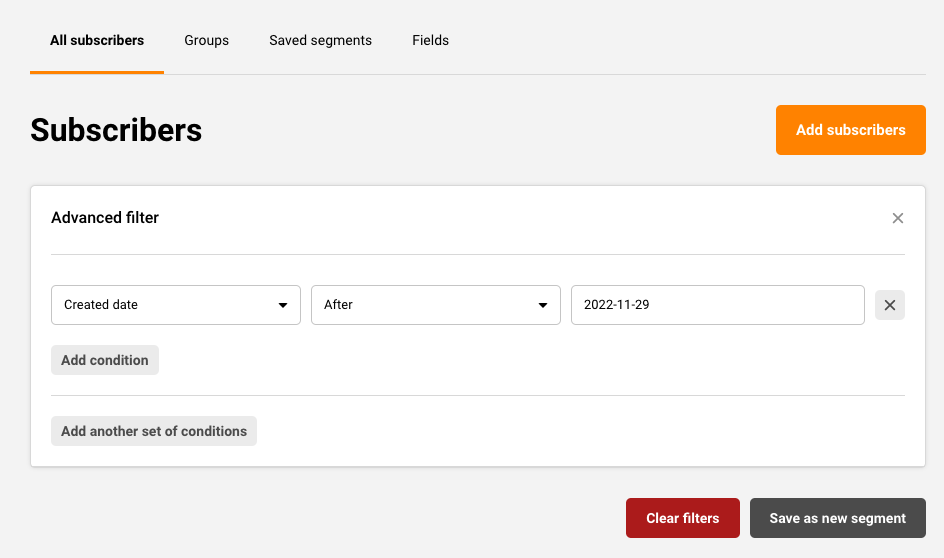Remove the Created date condition row

click(889, 305)
